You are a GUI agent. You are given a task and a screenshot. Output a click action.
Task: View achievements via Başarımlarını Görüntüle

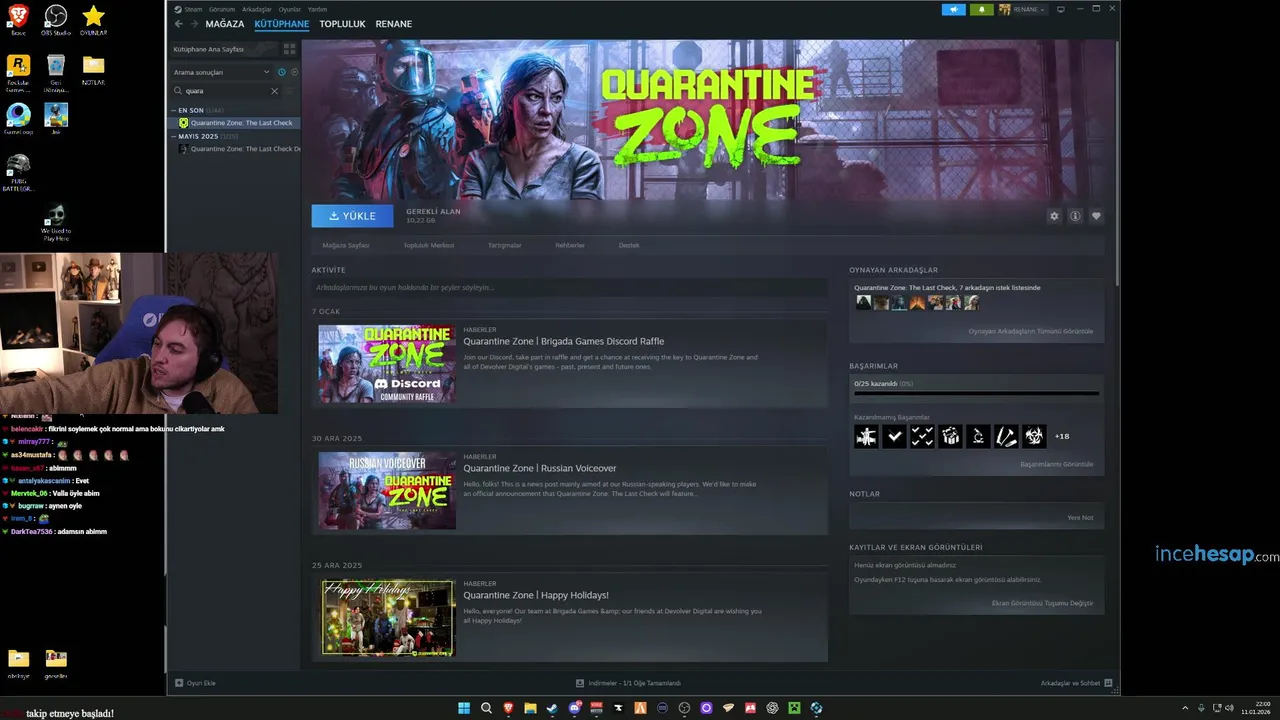[1056, 464]
